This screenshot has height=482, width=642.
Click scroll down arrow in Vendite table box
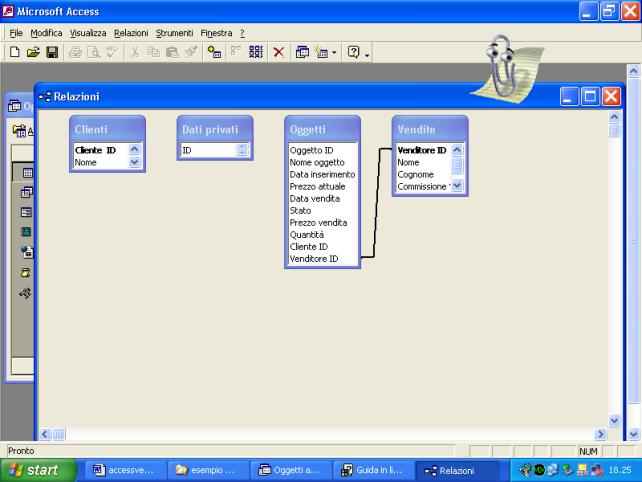(457, 186)
